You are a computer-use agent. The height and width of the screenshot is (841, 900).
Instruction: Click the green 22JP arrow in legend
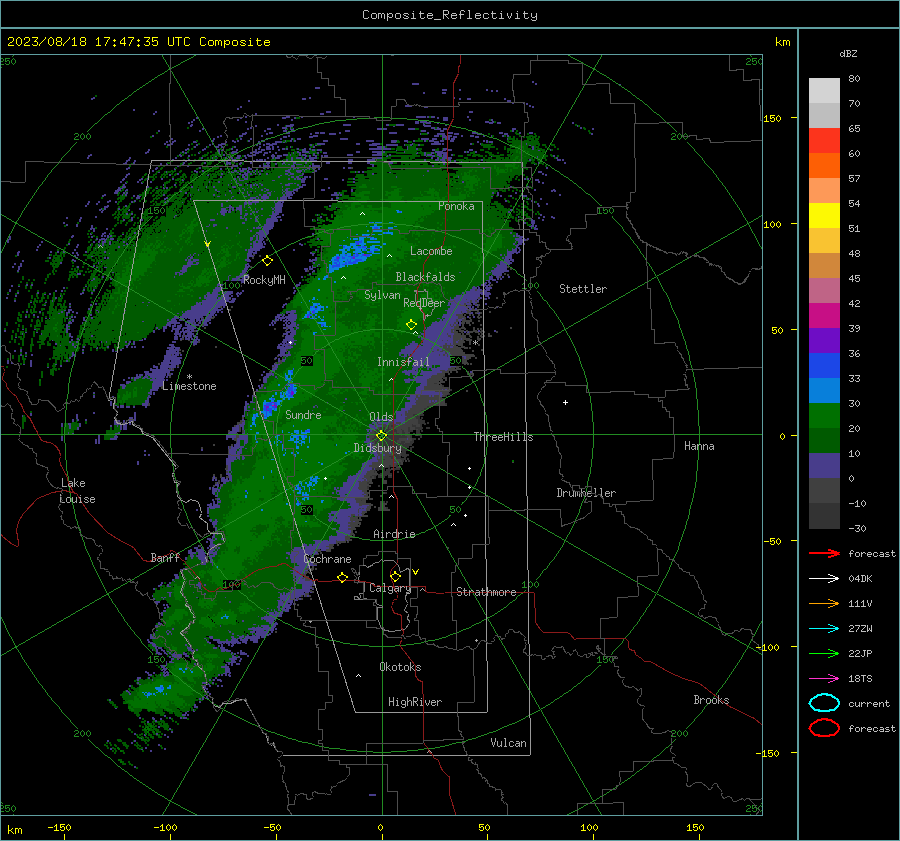pos(824,653)
